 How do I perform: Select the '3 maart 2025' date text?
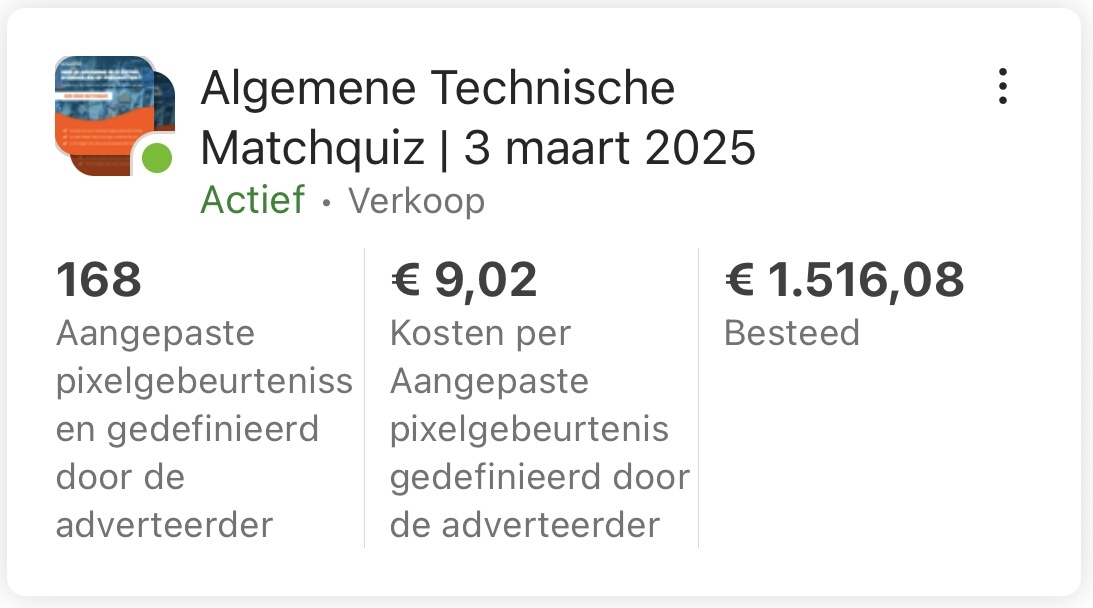(610, 149)
